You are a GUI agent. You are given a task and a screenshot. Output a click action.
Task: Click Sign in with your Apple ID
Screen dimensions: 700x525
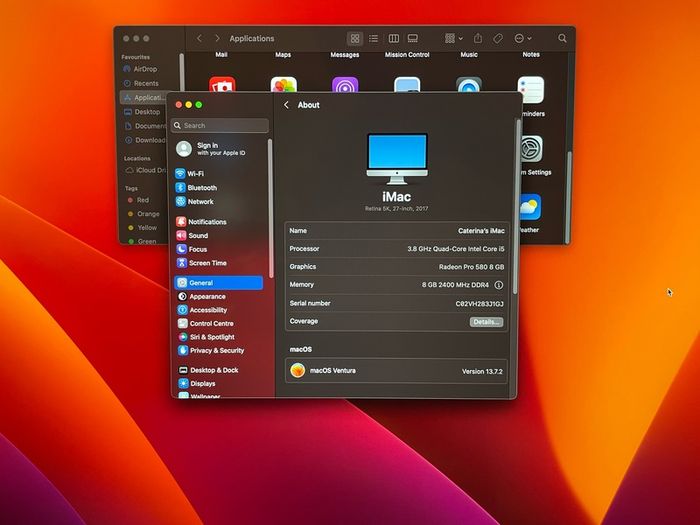coord(211,149)
